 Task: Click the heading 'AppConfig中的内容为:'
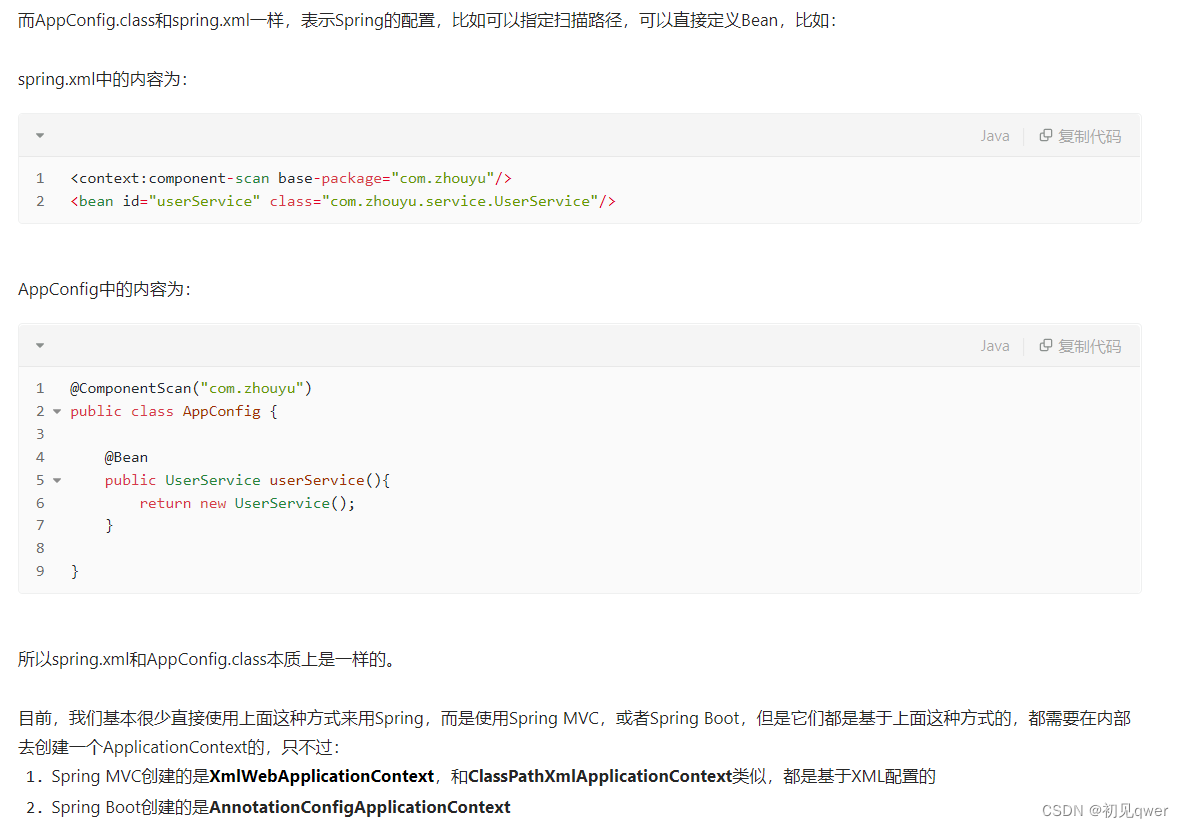[104, 289]
